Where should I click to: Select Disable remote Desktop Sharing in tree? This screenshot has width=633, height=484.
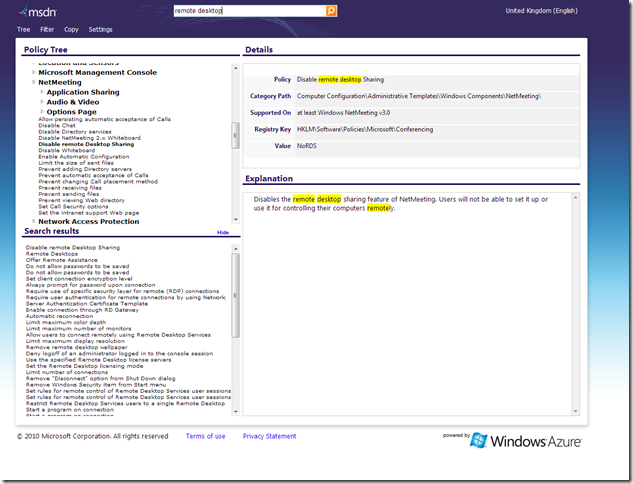[x=86, y=144]
